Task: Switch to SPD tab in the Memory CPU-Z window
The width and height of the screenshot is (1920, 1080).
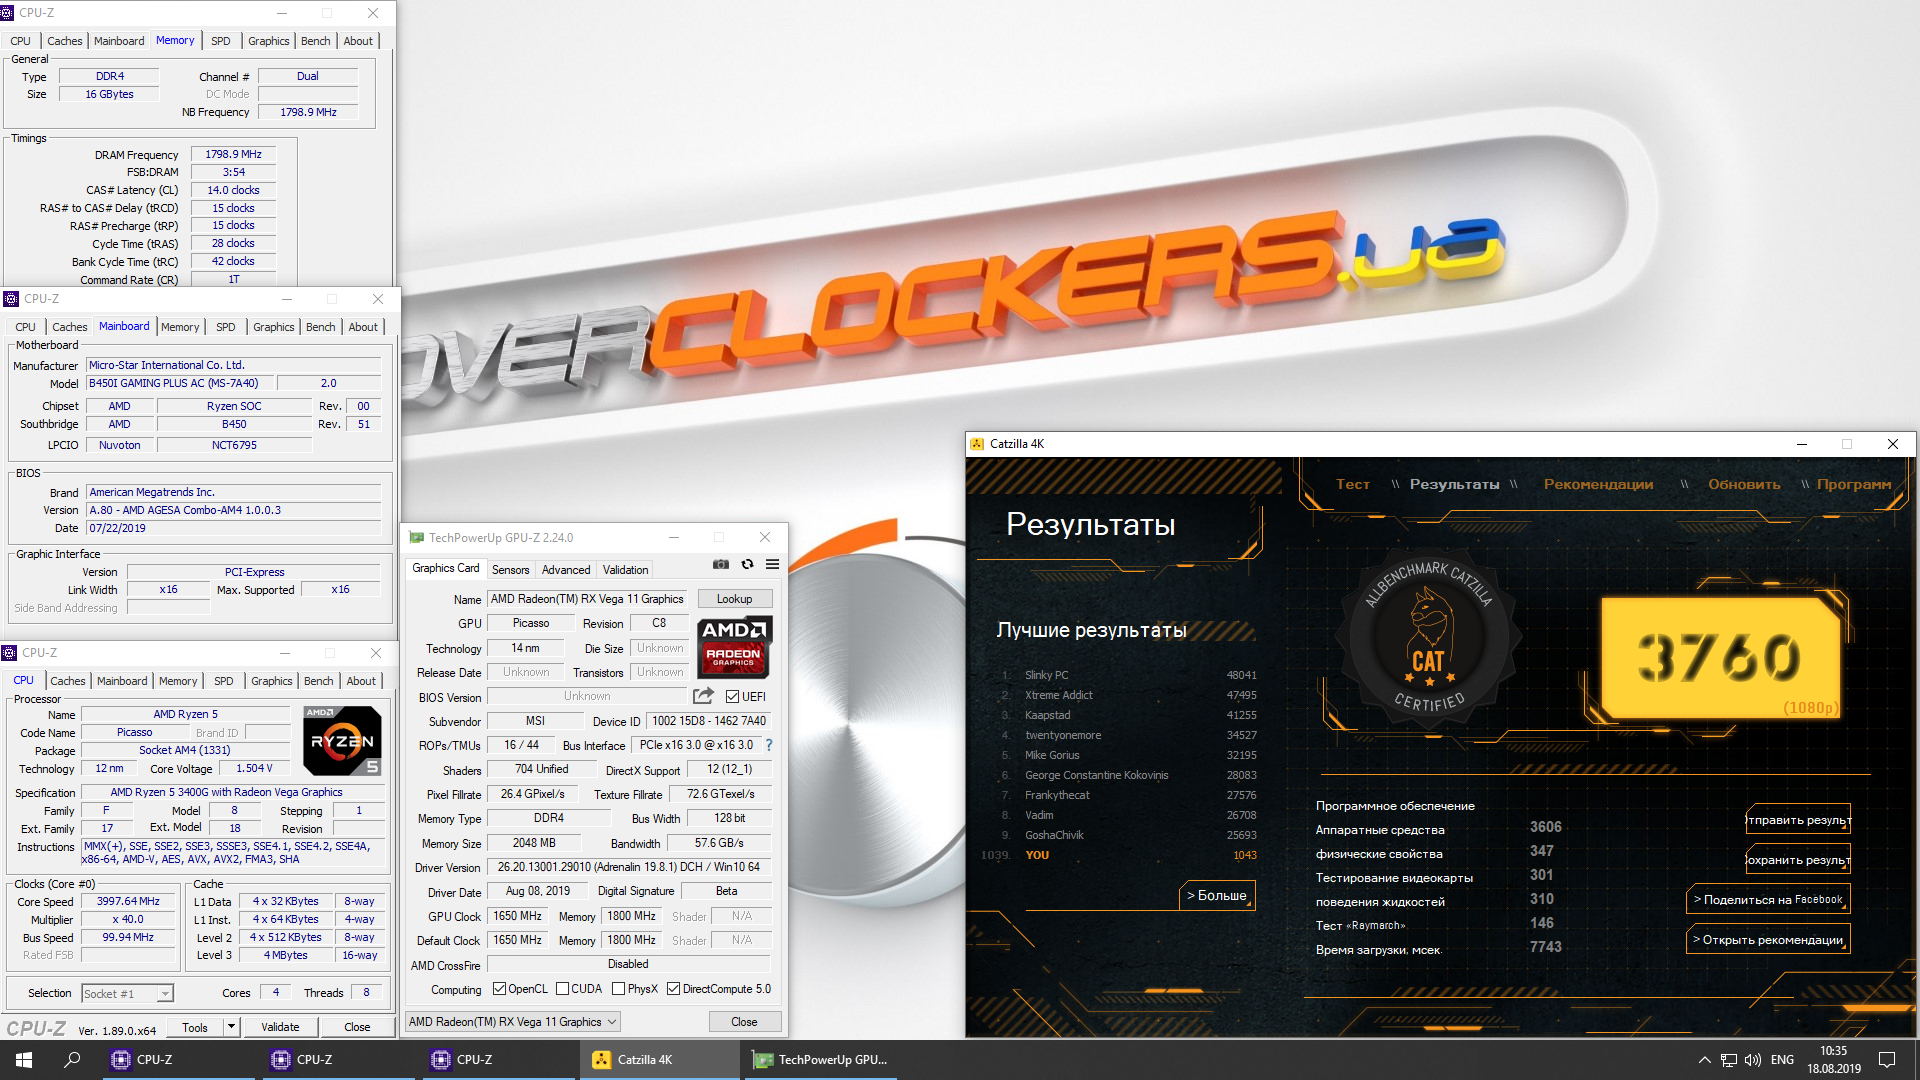Action: pos(221,41)
